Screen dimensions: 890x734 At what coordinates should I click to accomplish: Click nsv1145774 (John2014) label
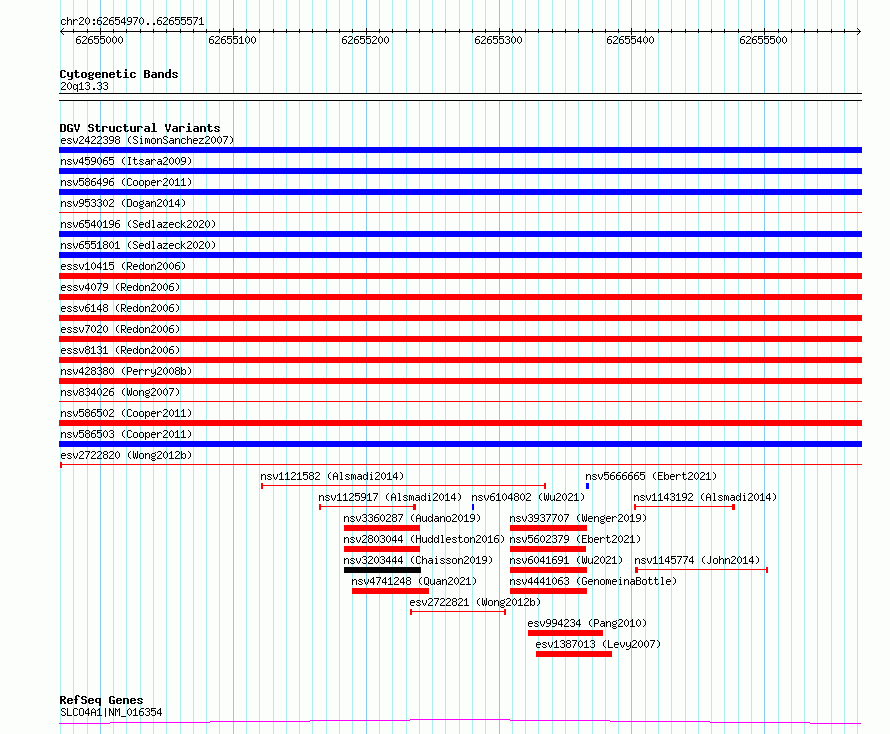click(x=696, y=560)
